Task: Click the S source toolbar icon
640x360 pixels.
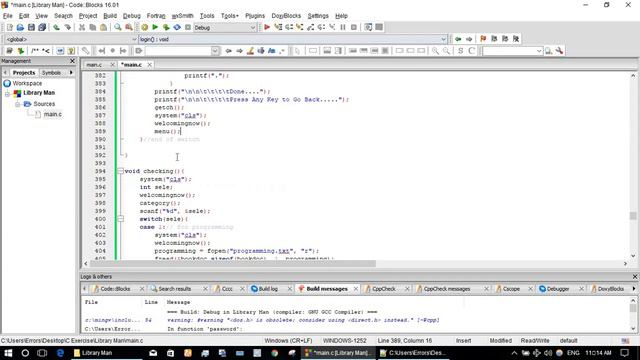Action: tap(460, 51)
